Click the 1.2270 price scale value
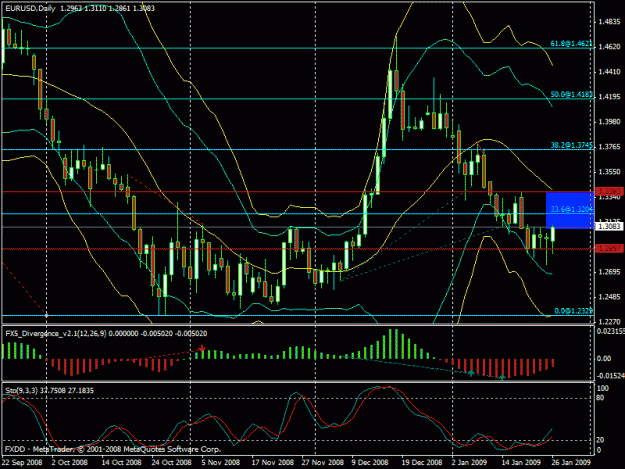The image size is (625, 469). point(609,322)
